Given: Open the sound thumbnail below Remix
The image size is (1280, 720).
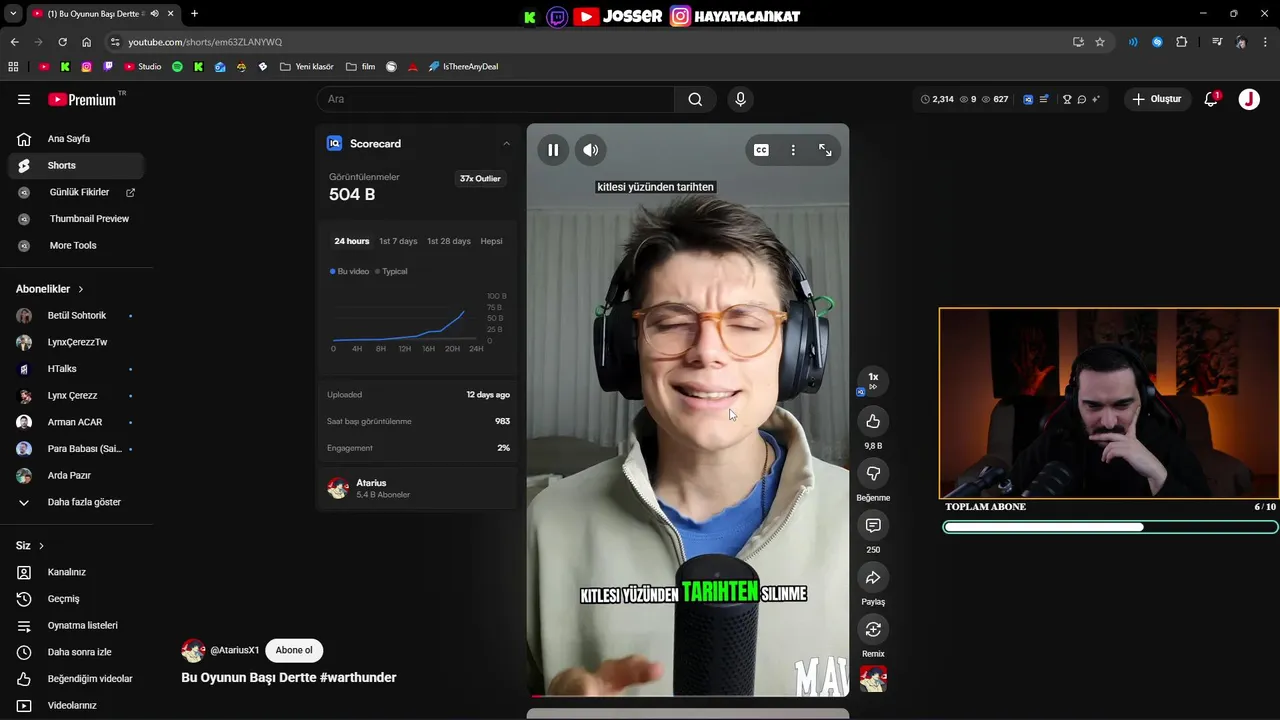Looking at the screenshot, I should (x=873, y=679).
